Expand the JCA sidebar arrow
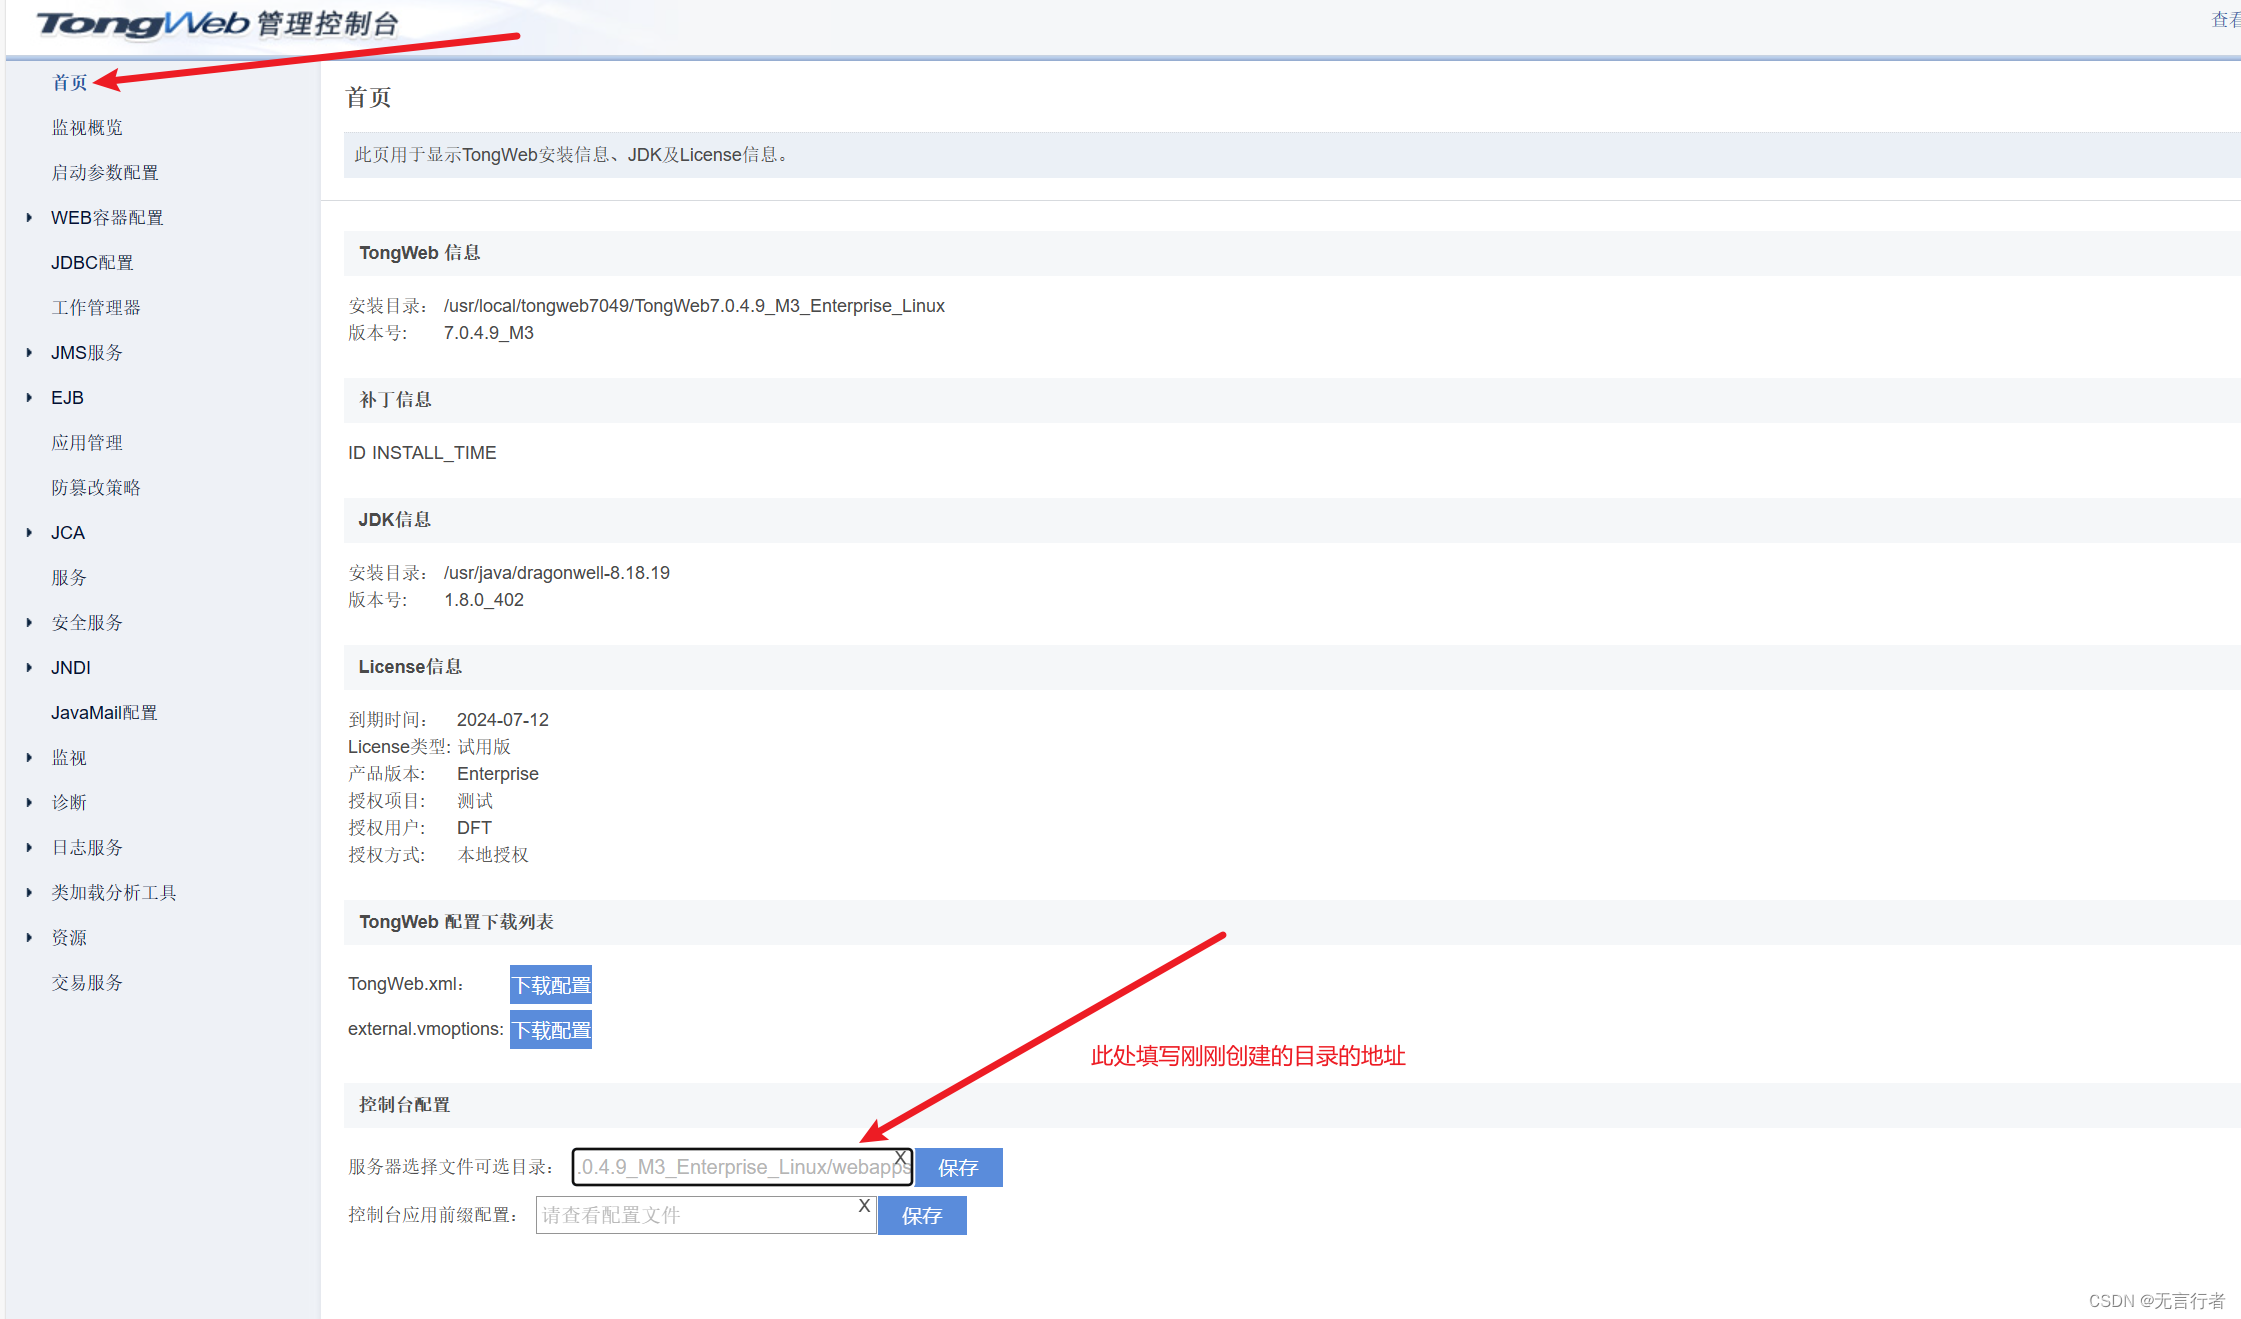This screenshot has height=1319, width=2241. tap(29, 532)
